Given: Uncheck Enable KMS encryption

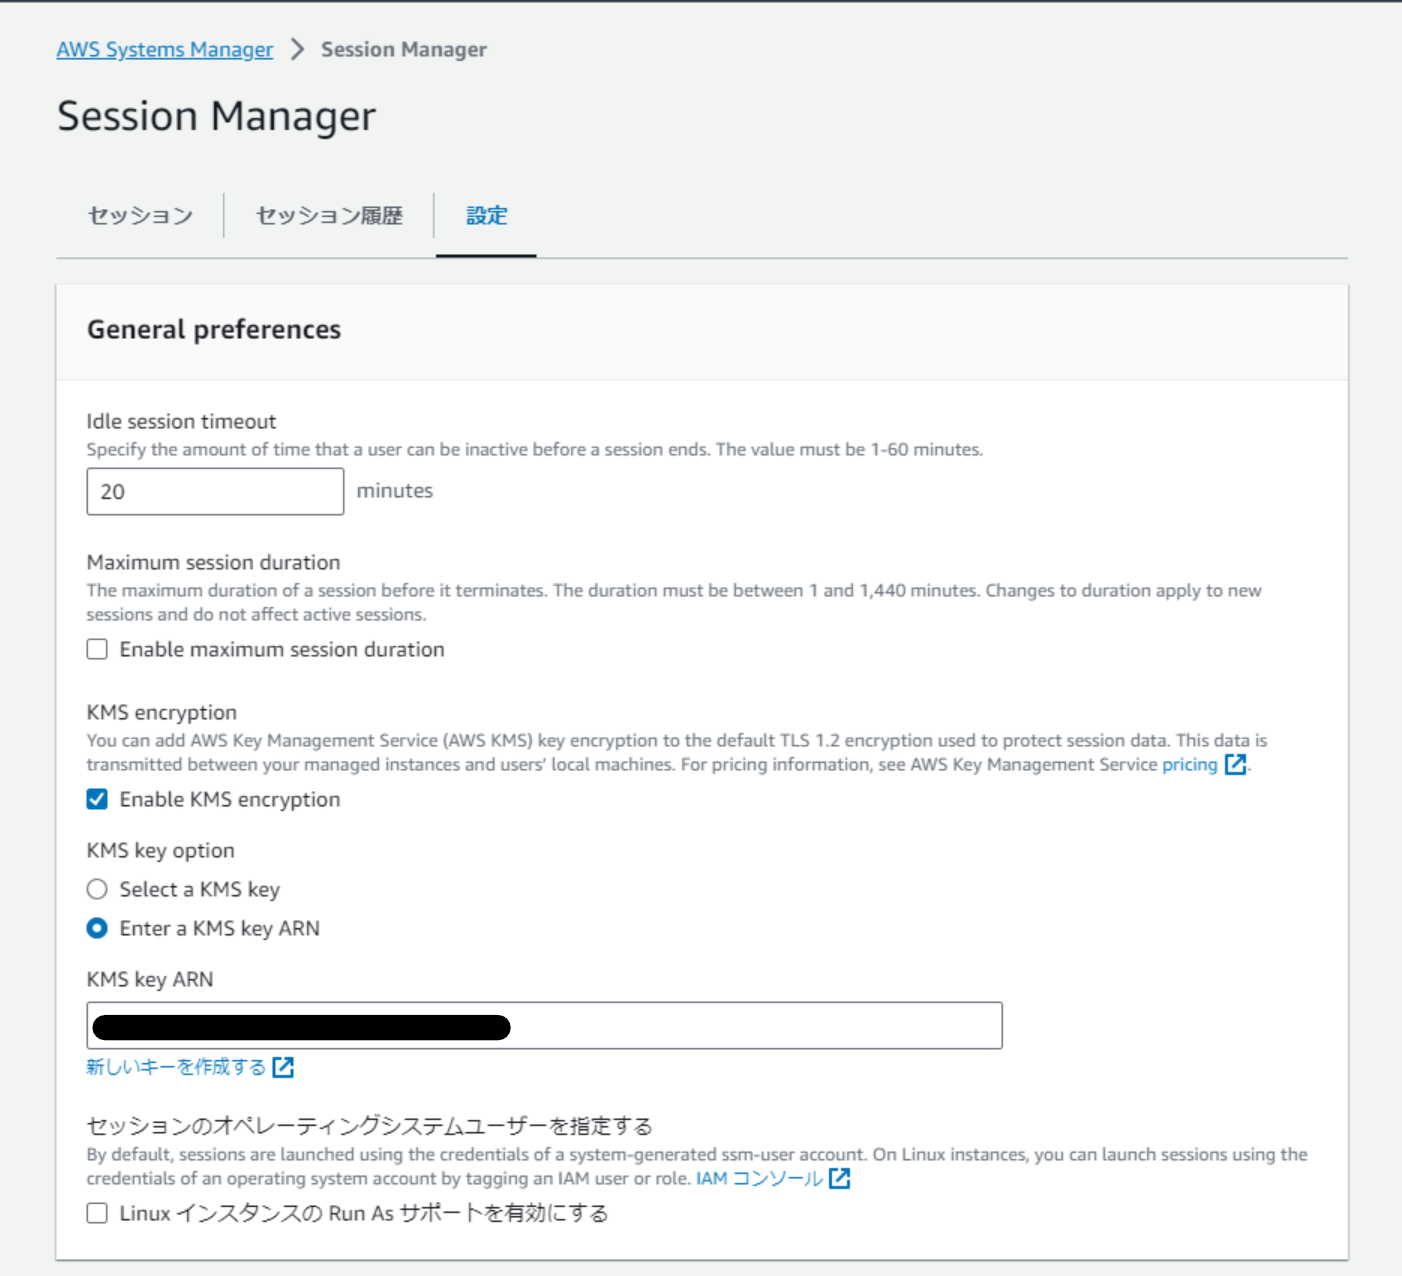Looking at the screenshot, I should click(97, 800).
